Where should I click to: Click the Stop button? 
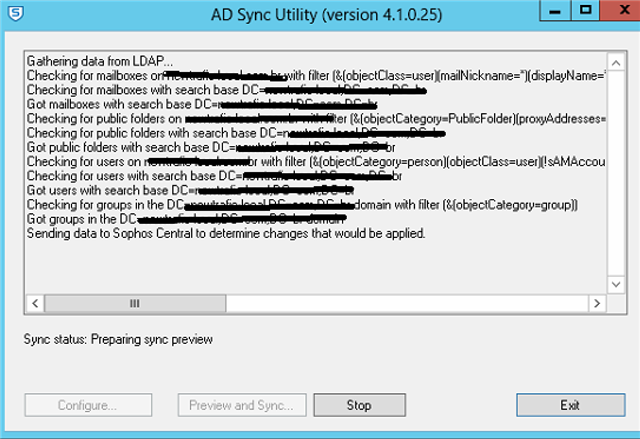coord(359,405)
